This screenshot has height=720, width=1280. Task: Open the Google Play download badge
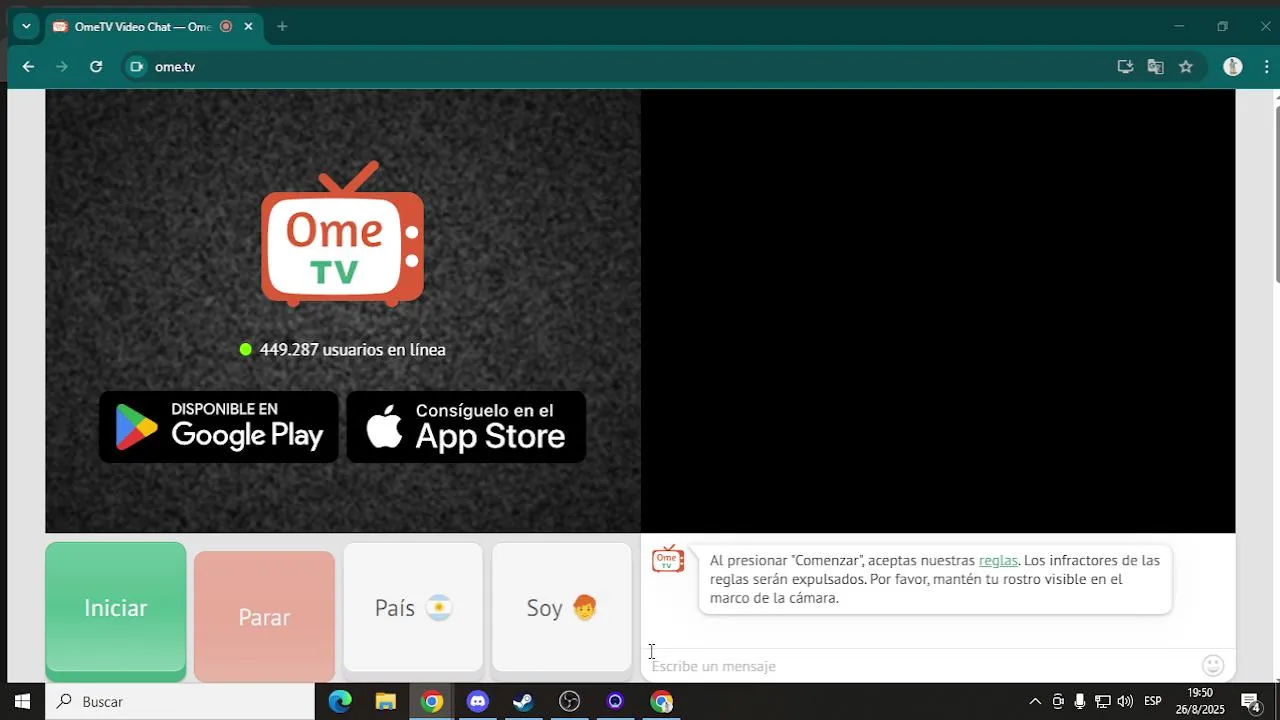(x=219, y=427)
